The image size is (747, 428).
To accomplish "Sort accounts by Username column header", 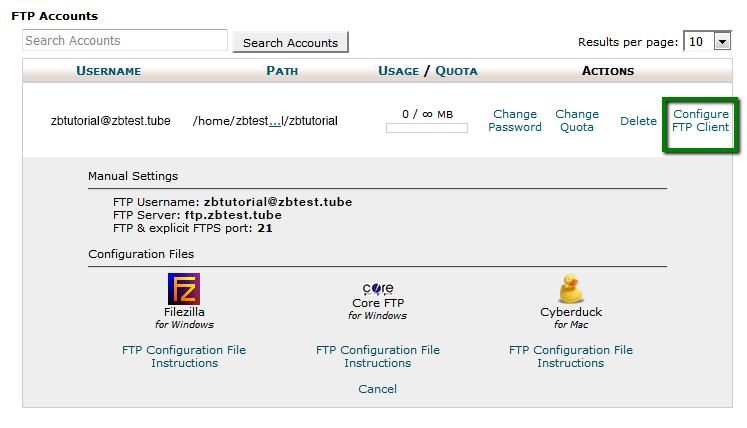I will tap(109, 71).
